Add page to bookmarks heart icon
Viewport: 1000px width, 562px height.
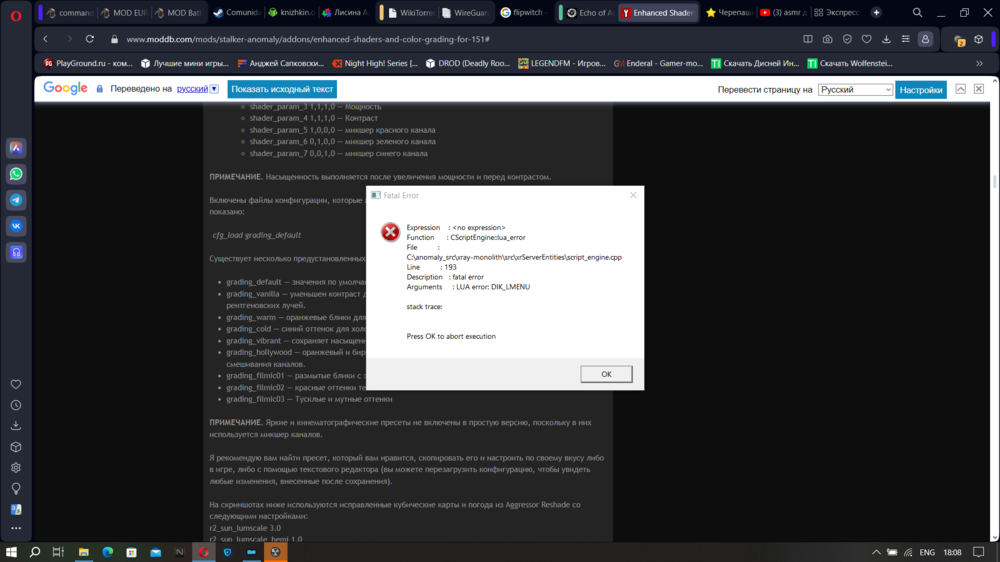point(867,39)
